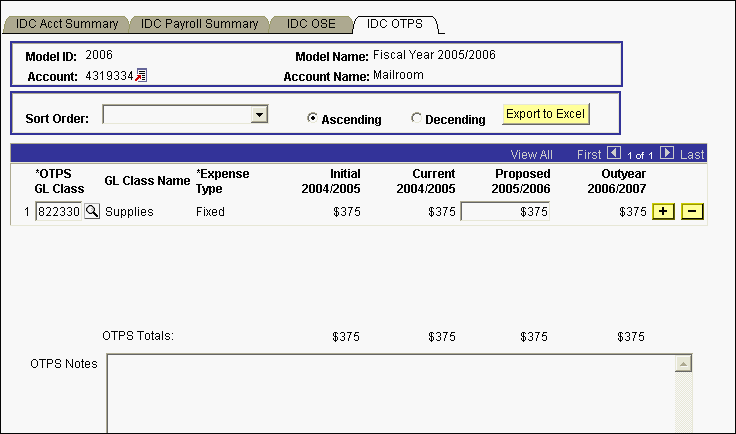
Task: Click inside the OTPS Notes text area
Action: click(390, 393)
